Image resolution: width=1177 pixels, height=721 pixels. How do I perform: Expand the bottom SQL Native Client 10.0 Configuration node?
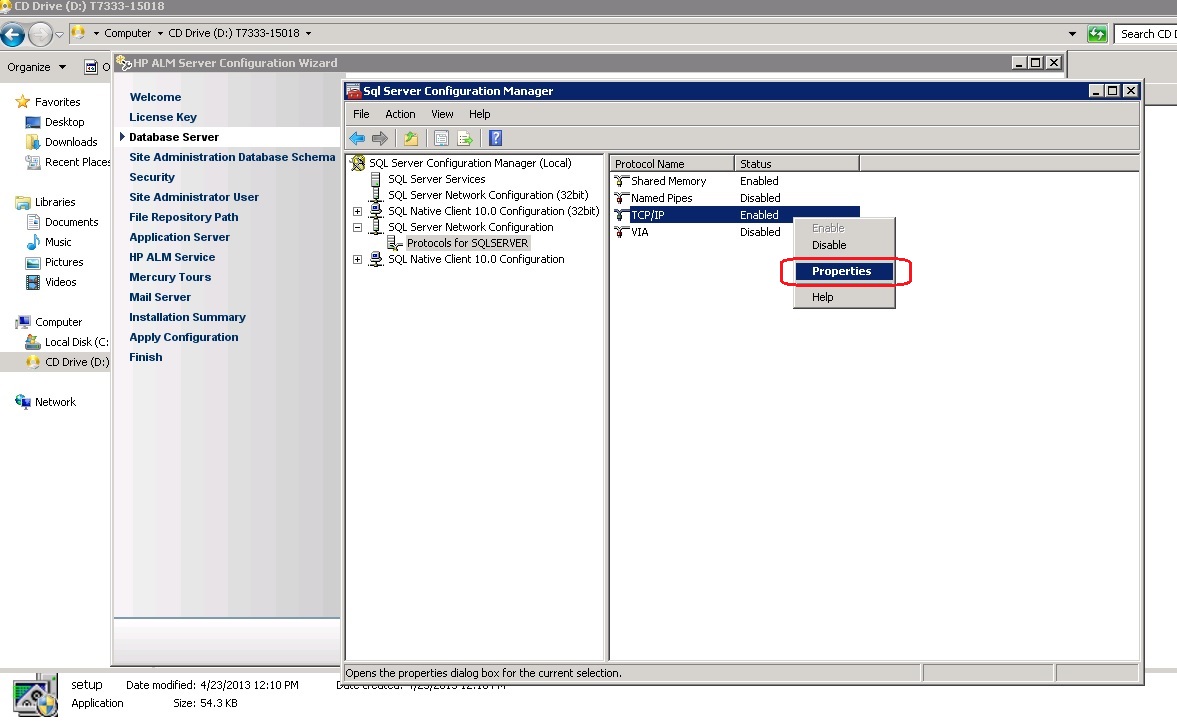pyautogui.click(x=357, y=260)
